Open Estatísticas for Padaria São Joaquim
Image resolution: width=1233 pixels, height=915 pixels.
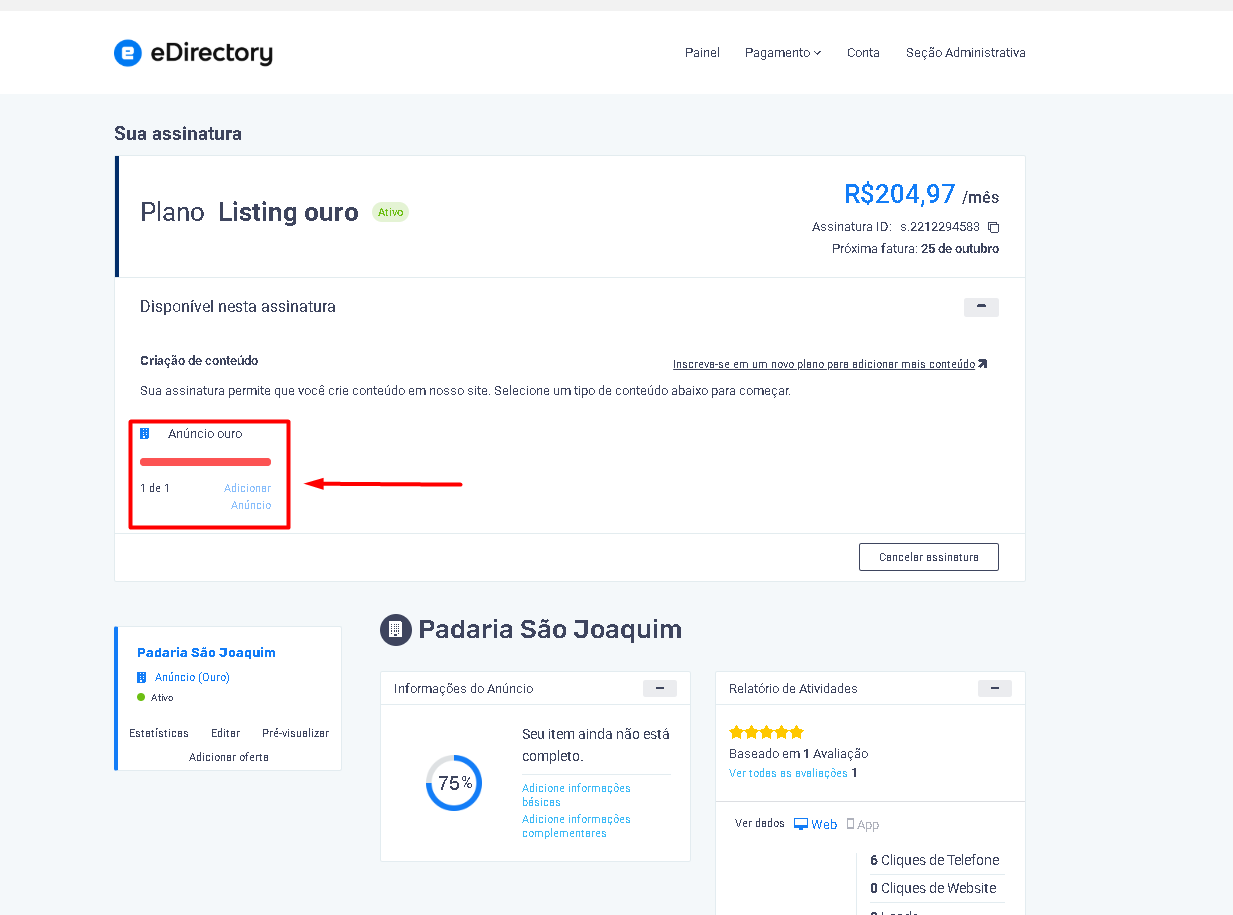(x=159, y=733)
